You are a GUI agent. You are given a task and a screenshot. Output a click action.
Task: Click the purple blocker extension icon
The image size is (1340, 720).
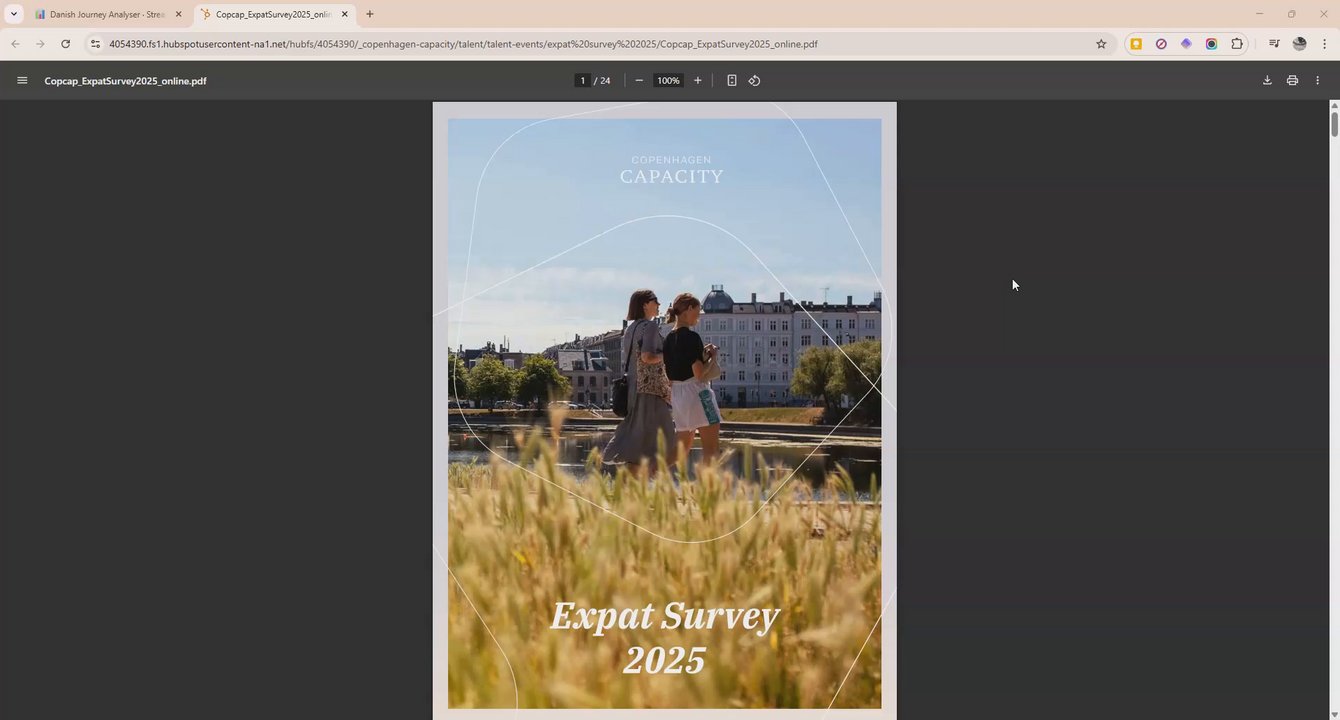click(x=1161, y=44)
